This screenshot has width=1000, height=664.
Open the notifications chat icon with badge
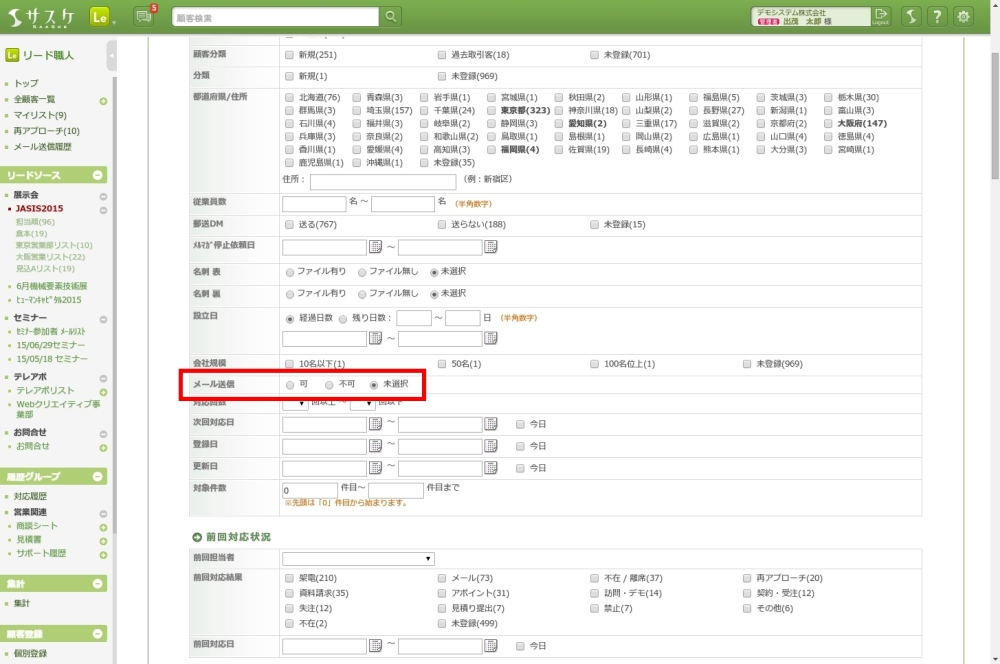pyautogui.click(x=143, y=16)
